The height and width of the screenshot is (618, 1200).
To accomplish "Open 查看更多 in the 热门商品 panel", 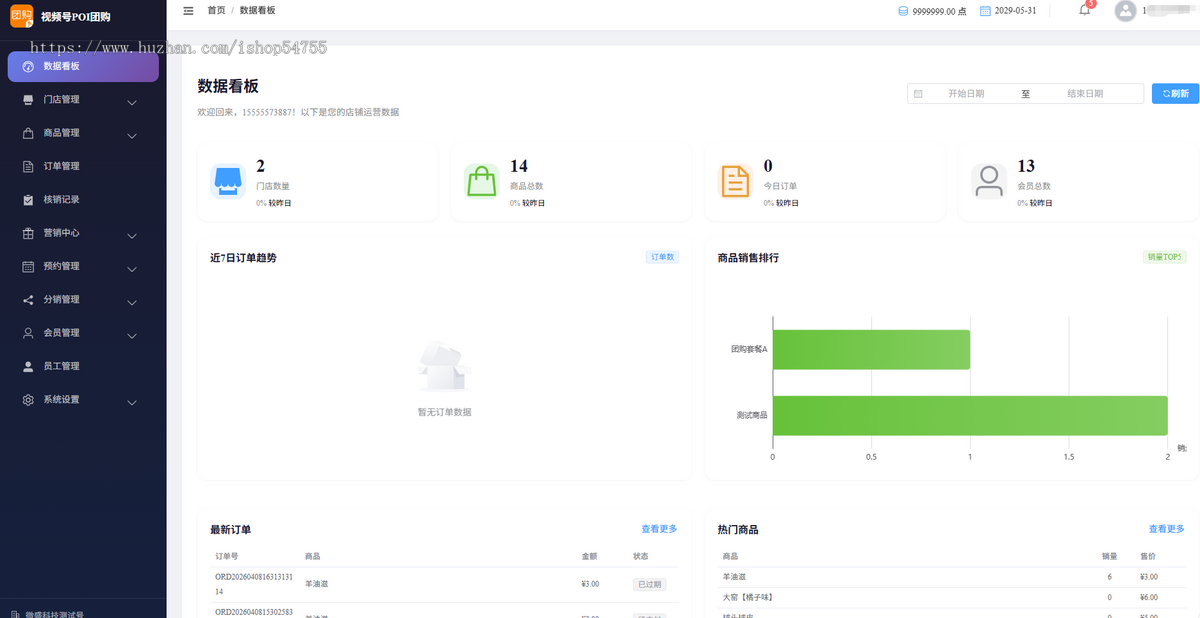I will coord(1166,529).
